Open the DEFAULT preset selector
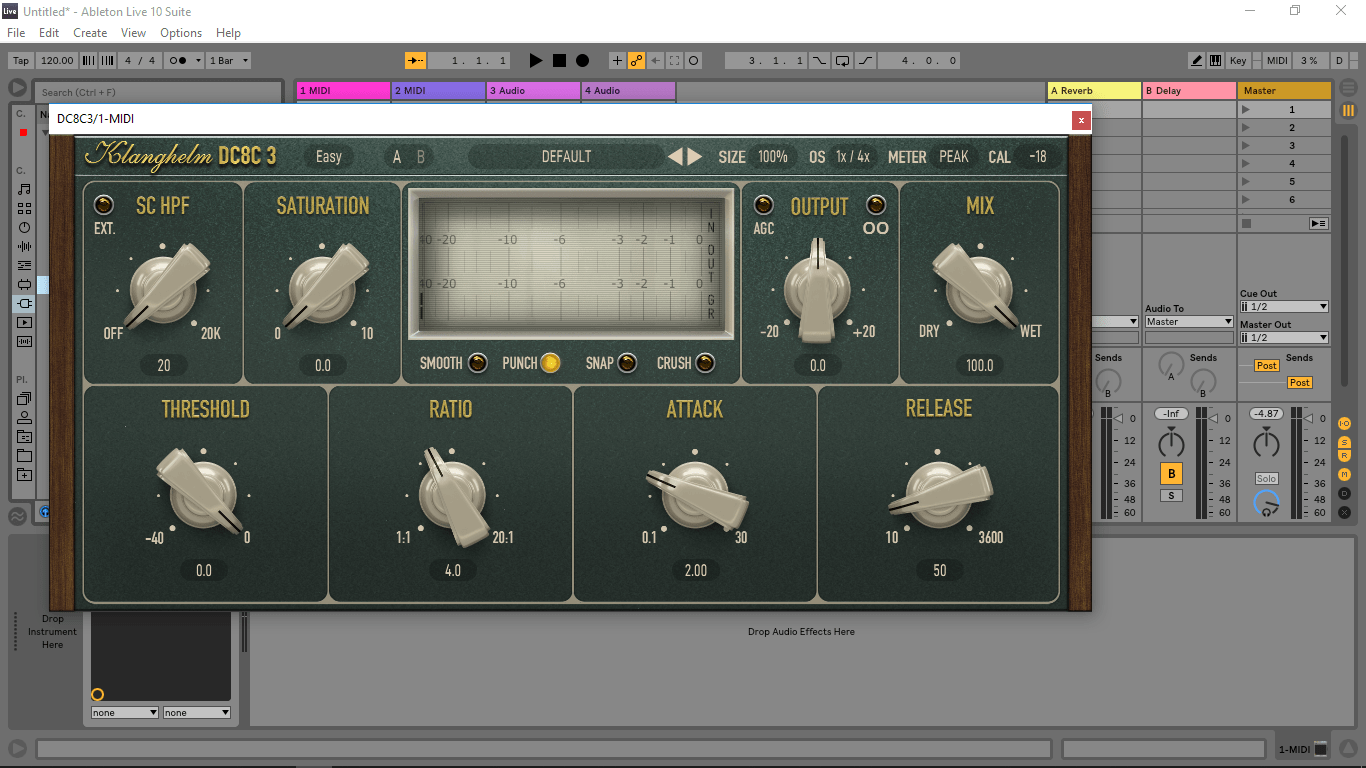The image size is (1366, 768). (566, 157)
